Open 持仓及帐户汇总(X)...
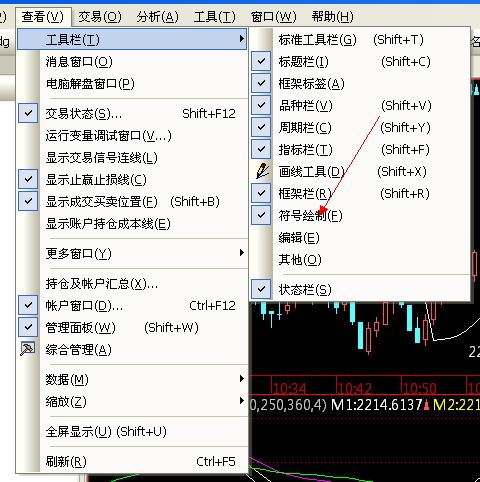The image size is (480, 482). [132, 283]
